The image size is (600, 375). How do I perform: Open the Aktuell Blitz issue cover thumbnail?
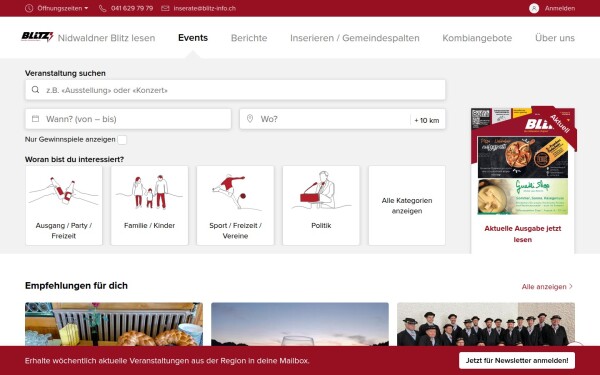coord(523,162)
